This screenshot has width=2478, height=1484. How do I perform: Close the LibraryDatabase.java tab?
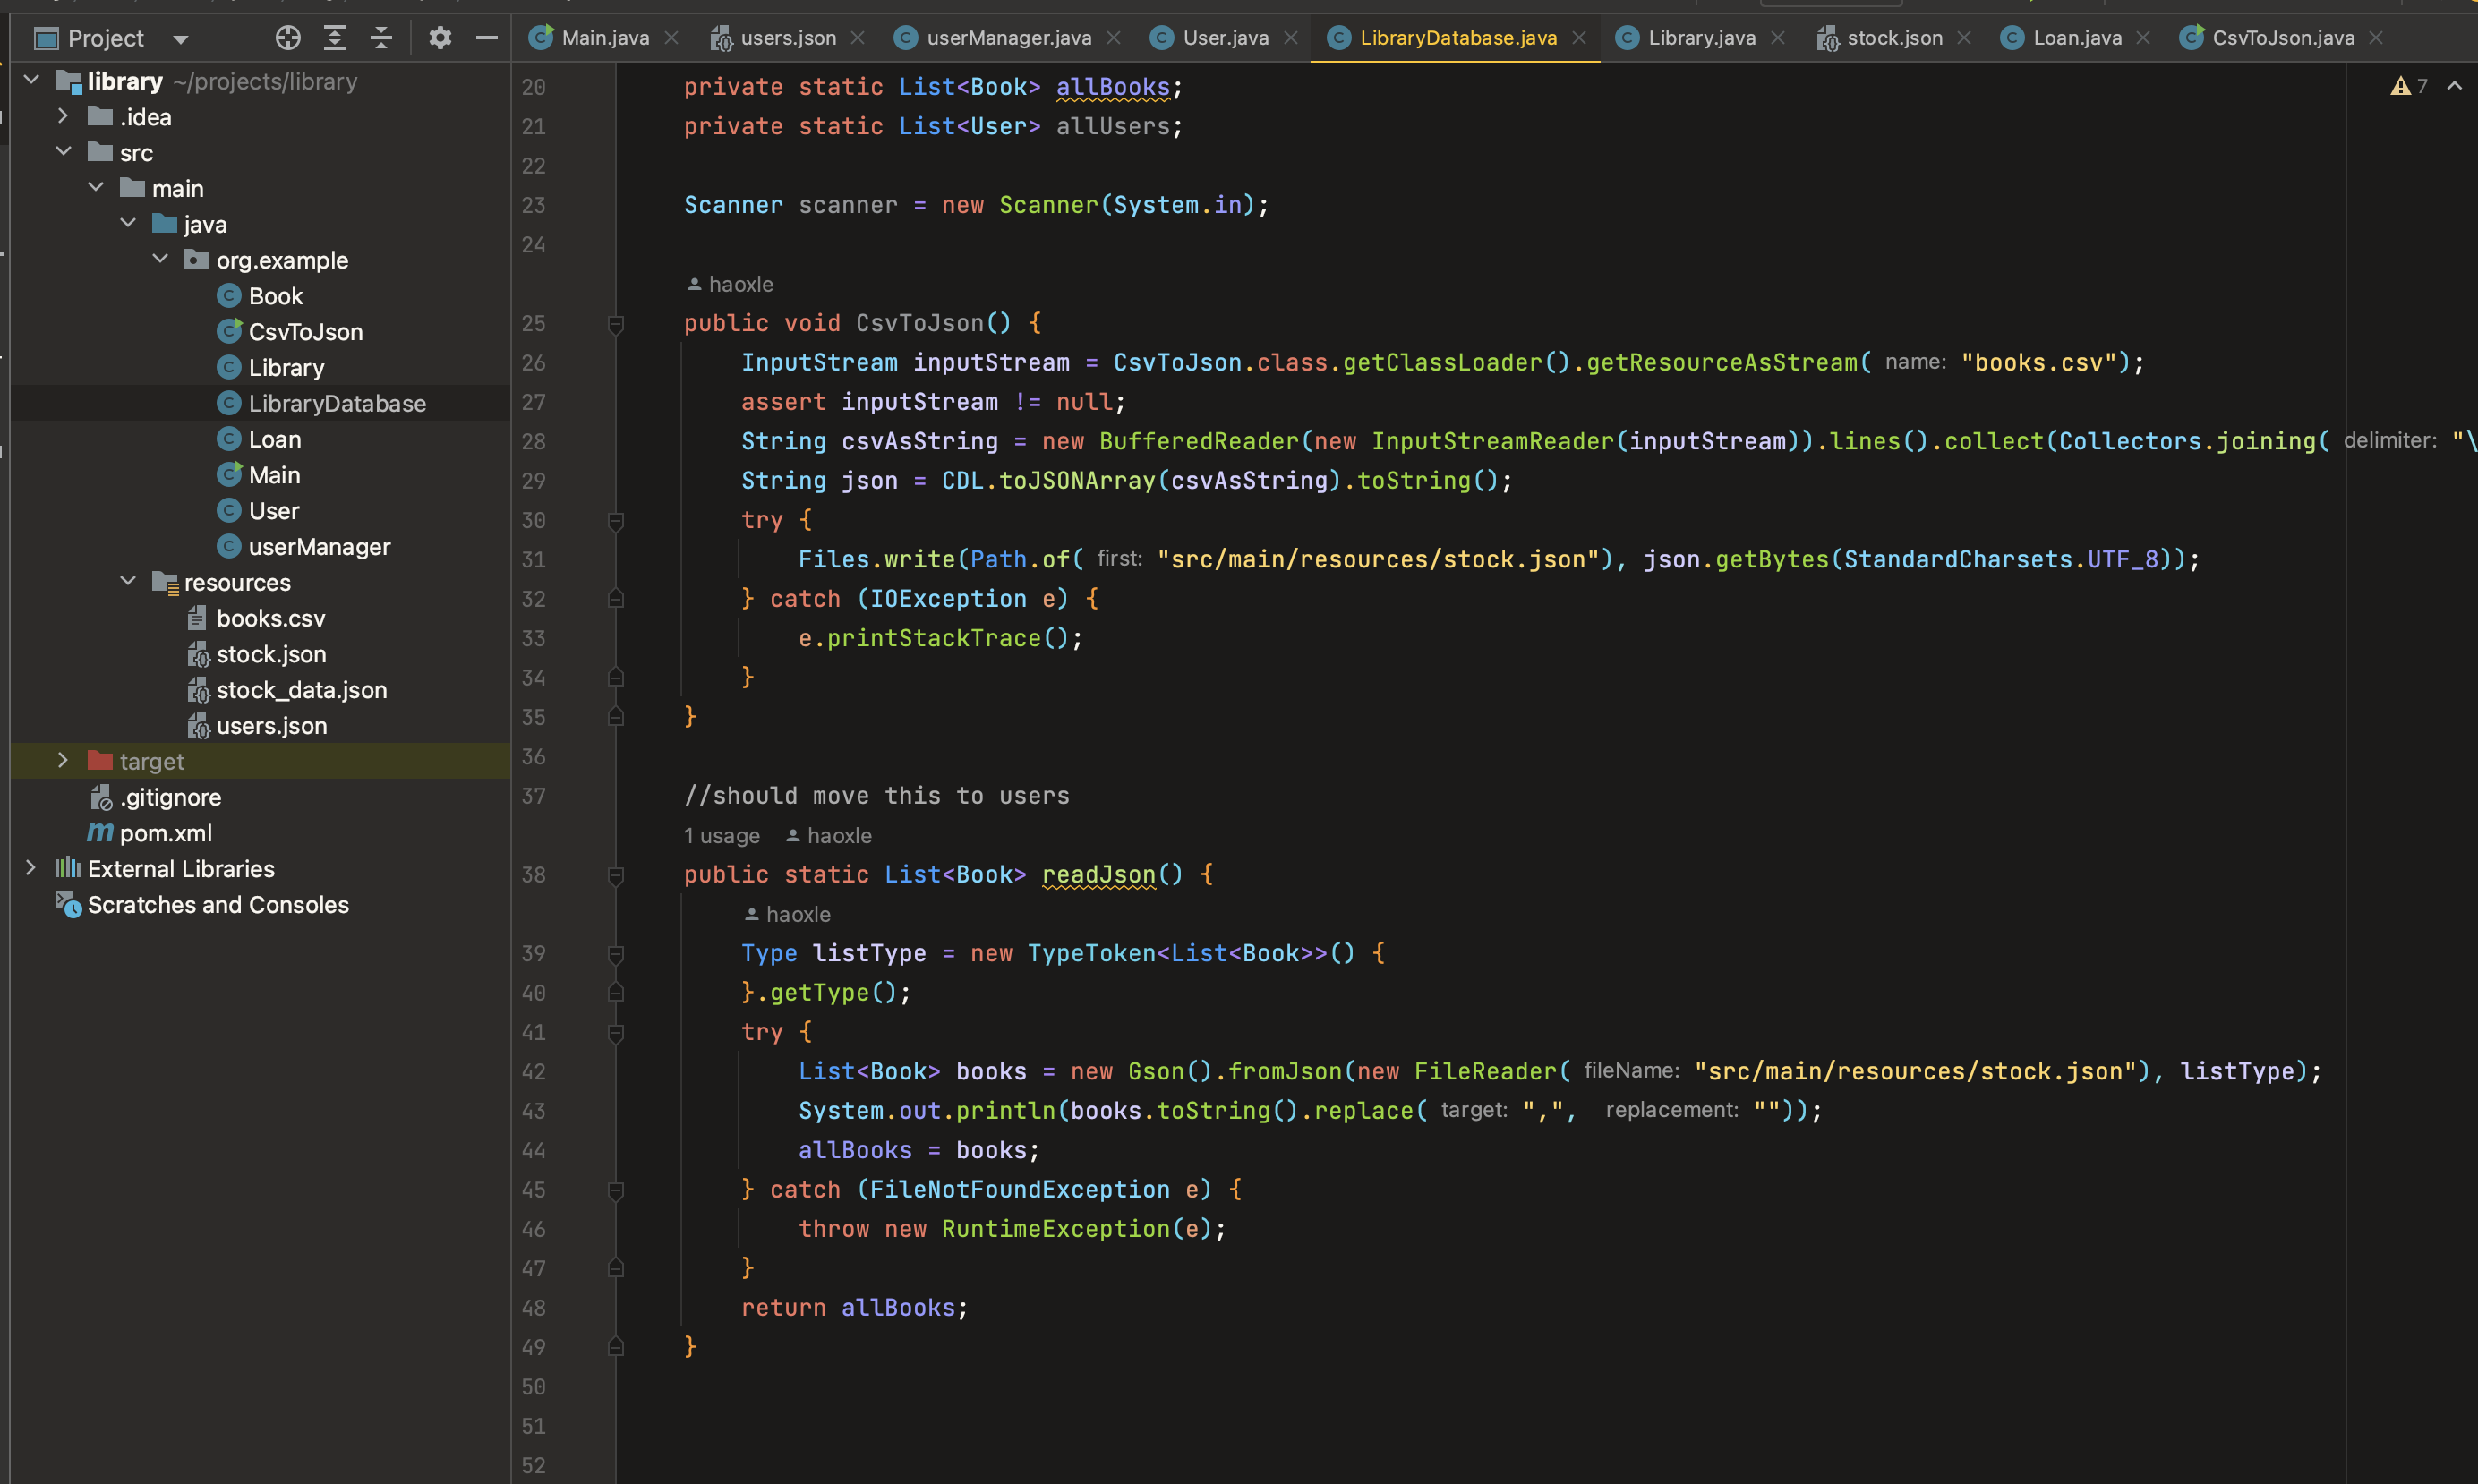point(1579,38)
